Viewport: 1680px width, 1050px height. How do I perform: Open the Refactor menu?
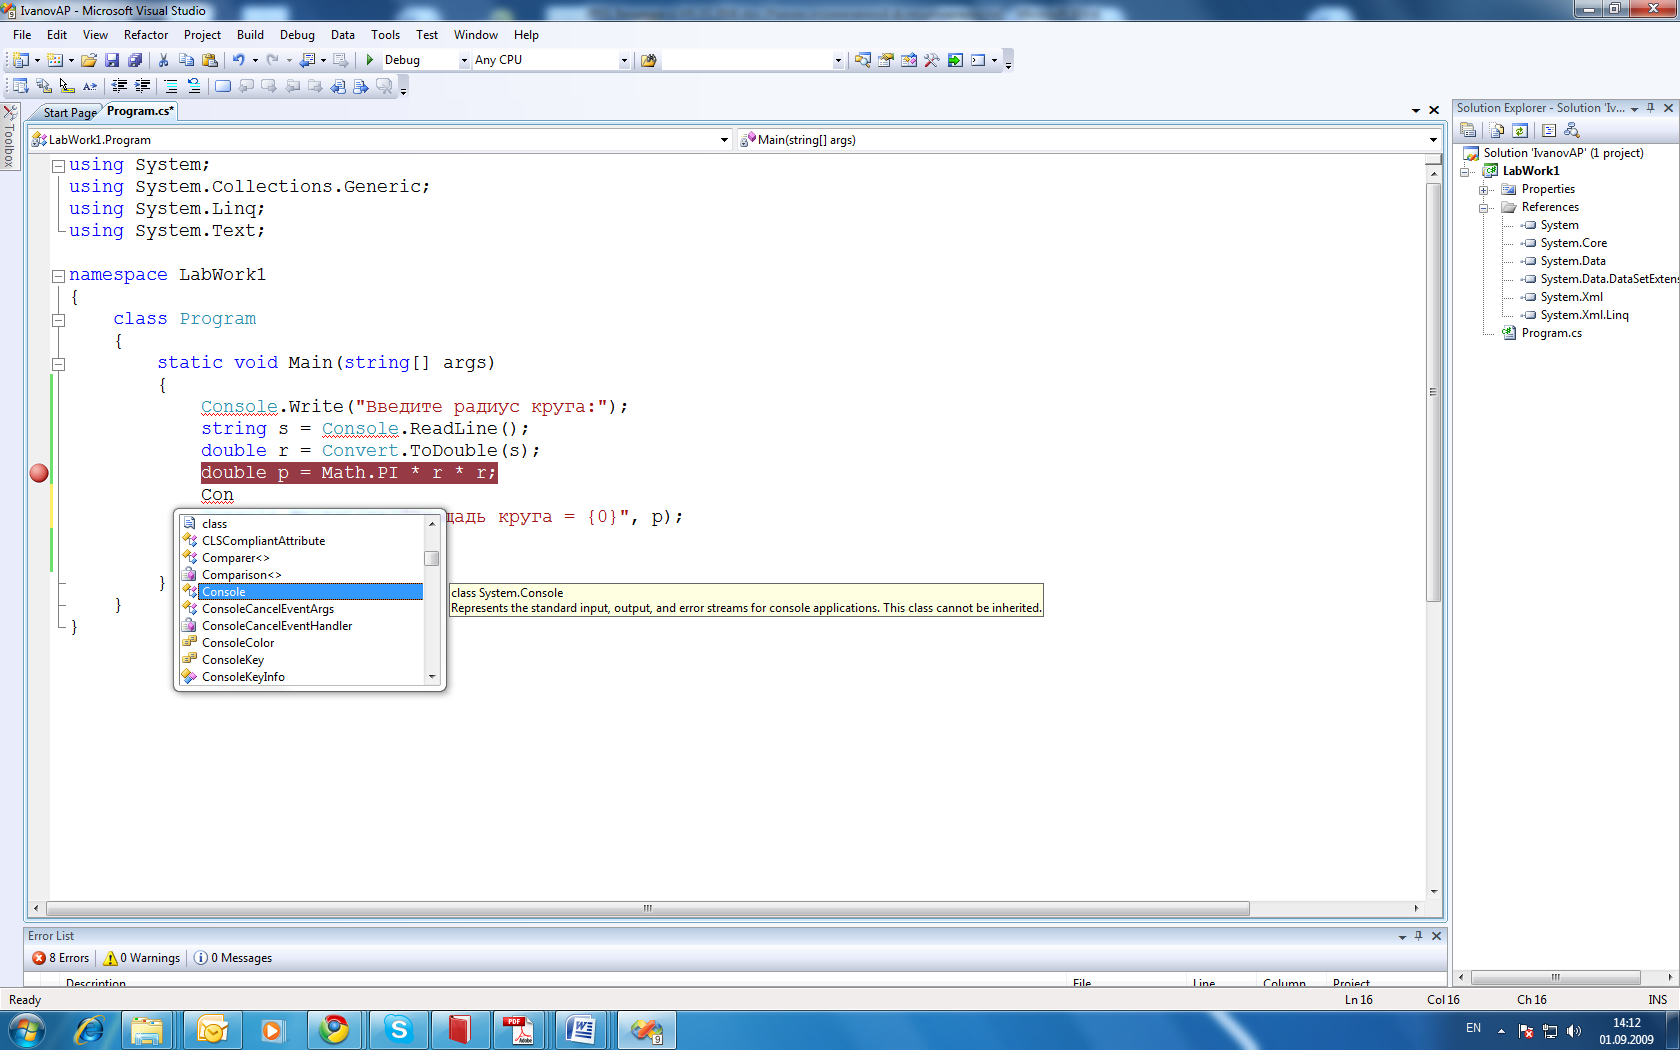(x=146, y=35)
